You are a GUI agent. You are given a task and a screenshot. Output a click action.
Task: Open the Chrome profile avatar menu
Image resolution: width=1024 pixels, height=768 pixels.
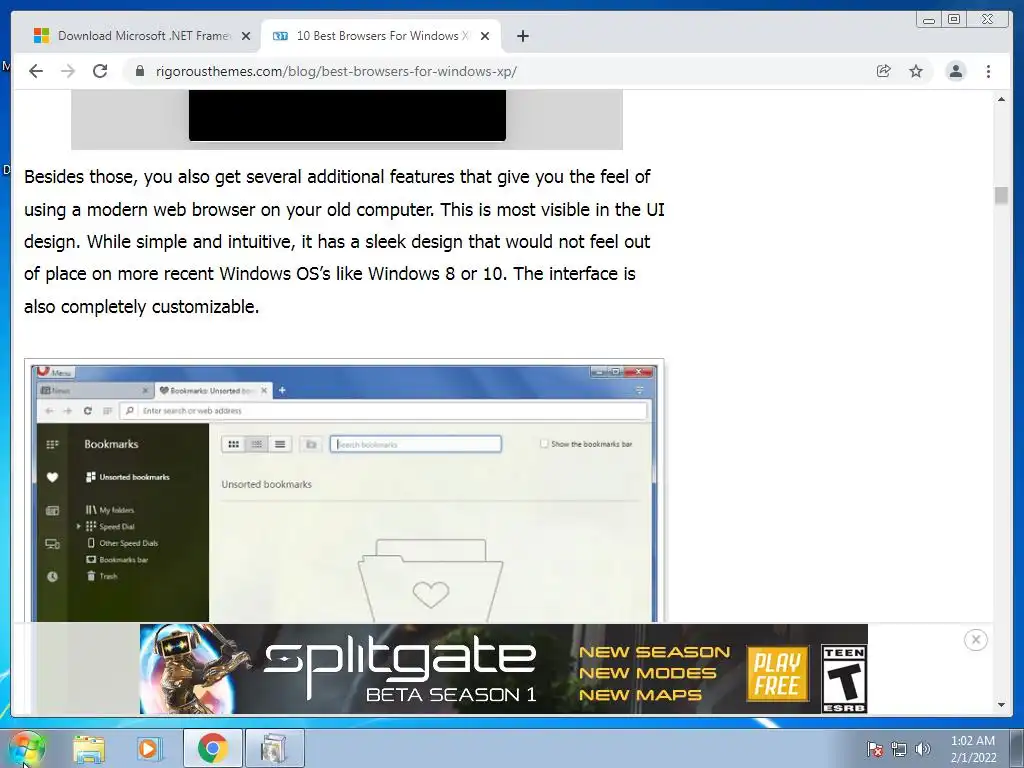click(955, 71)
